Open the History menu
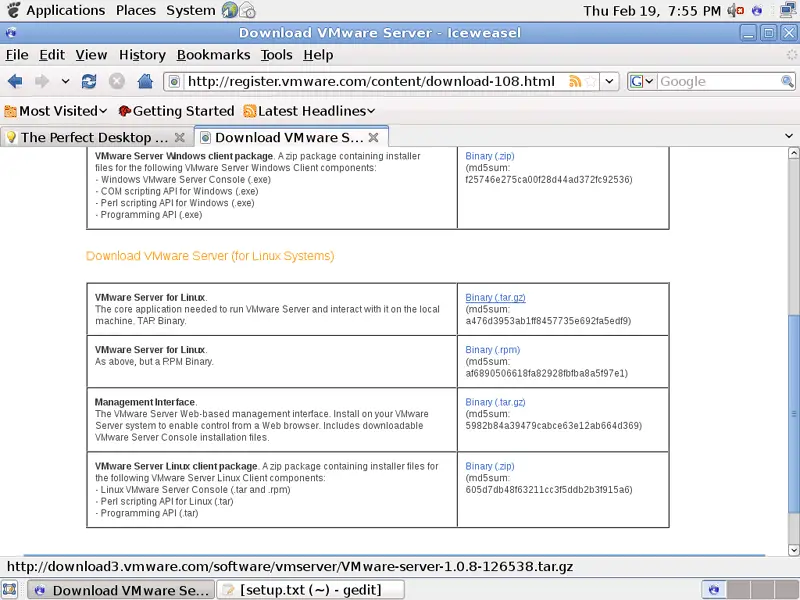 (142, 55)
